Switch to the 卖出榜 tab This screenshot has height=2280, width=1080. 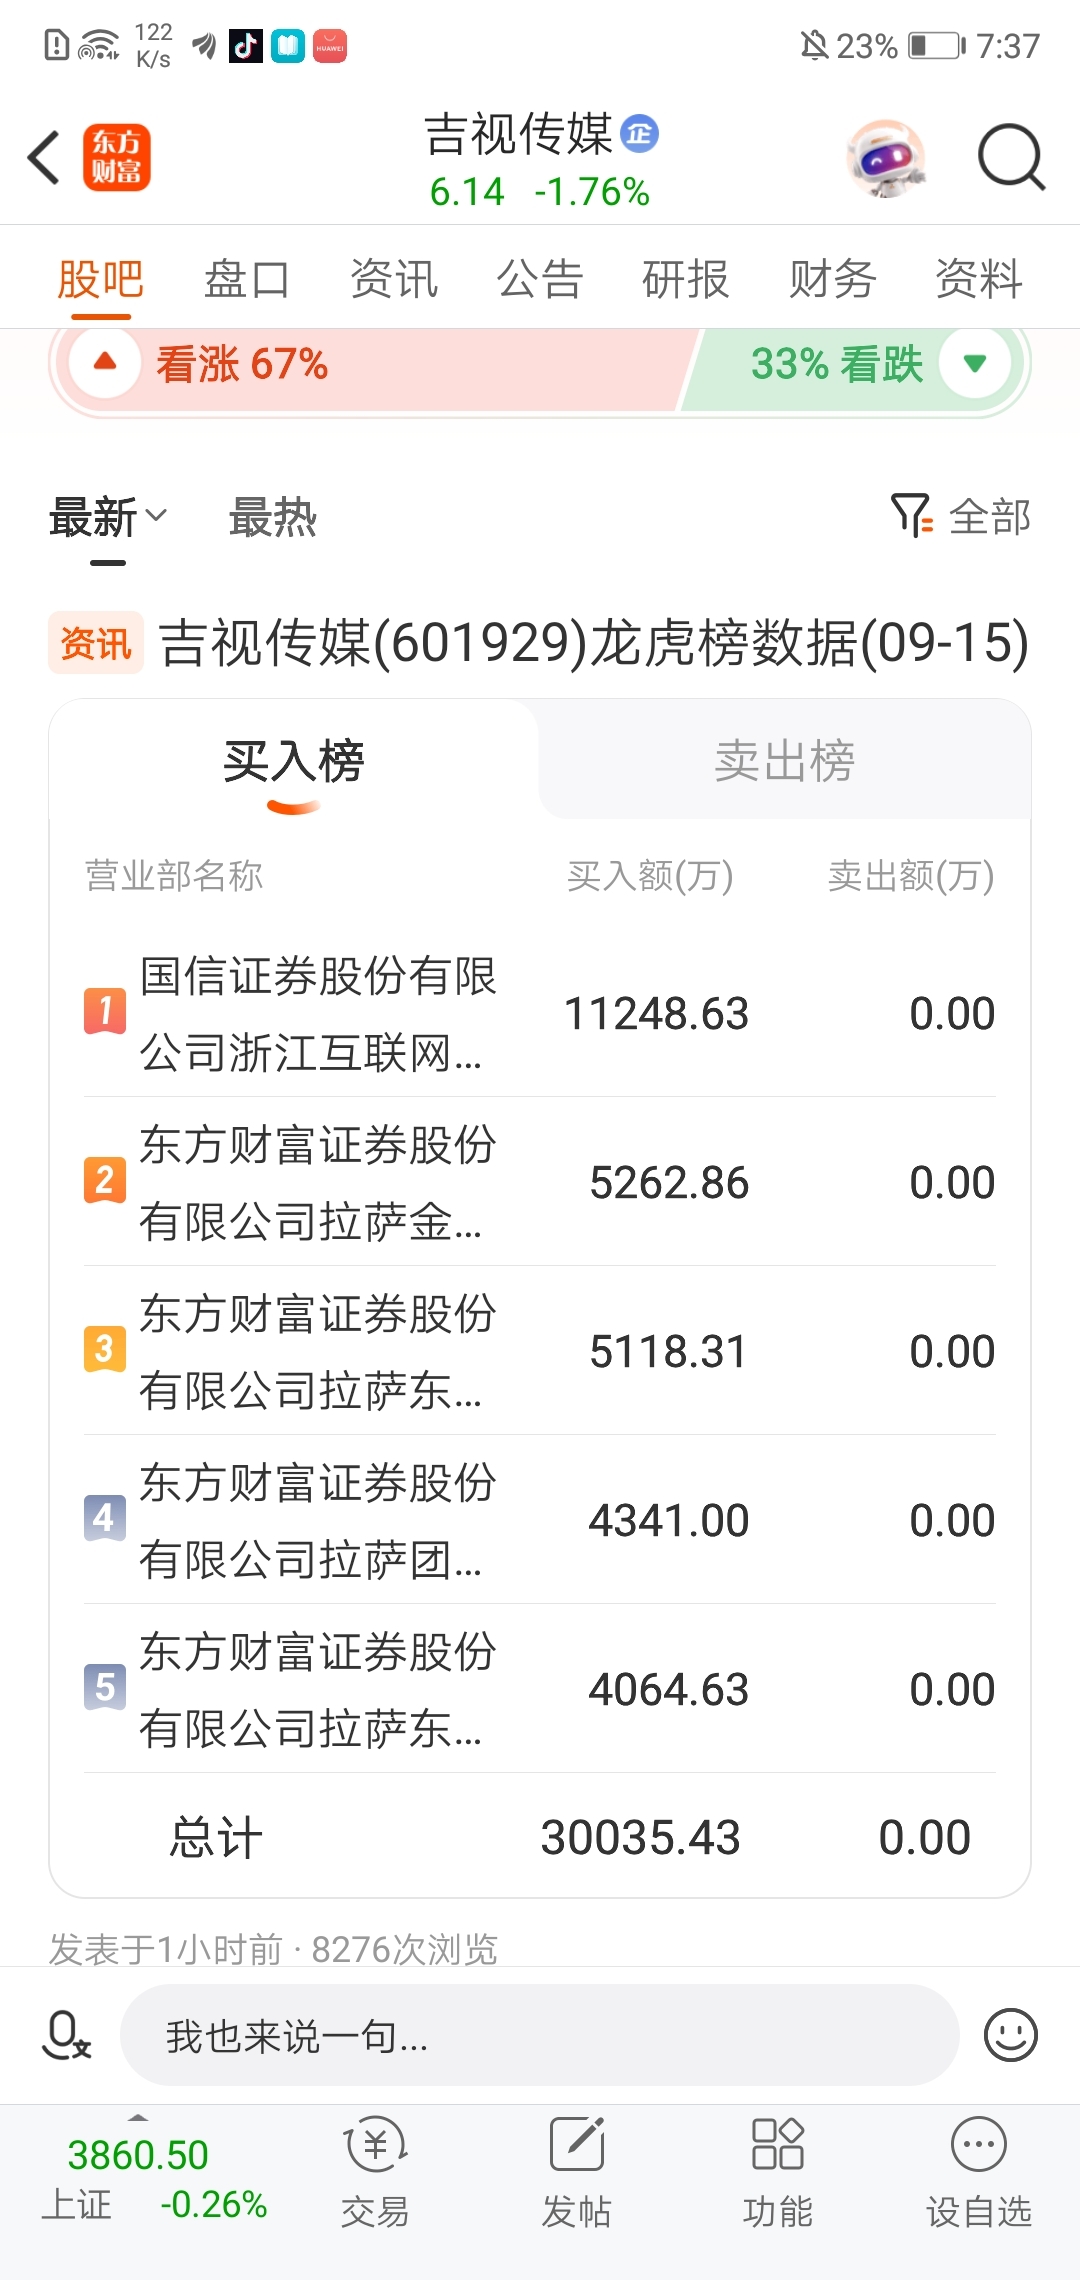785,761
